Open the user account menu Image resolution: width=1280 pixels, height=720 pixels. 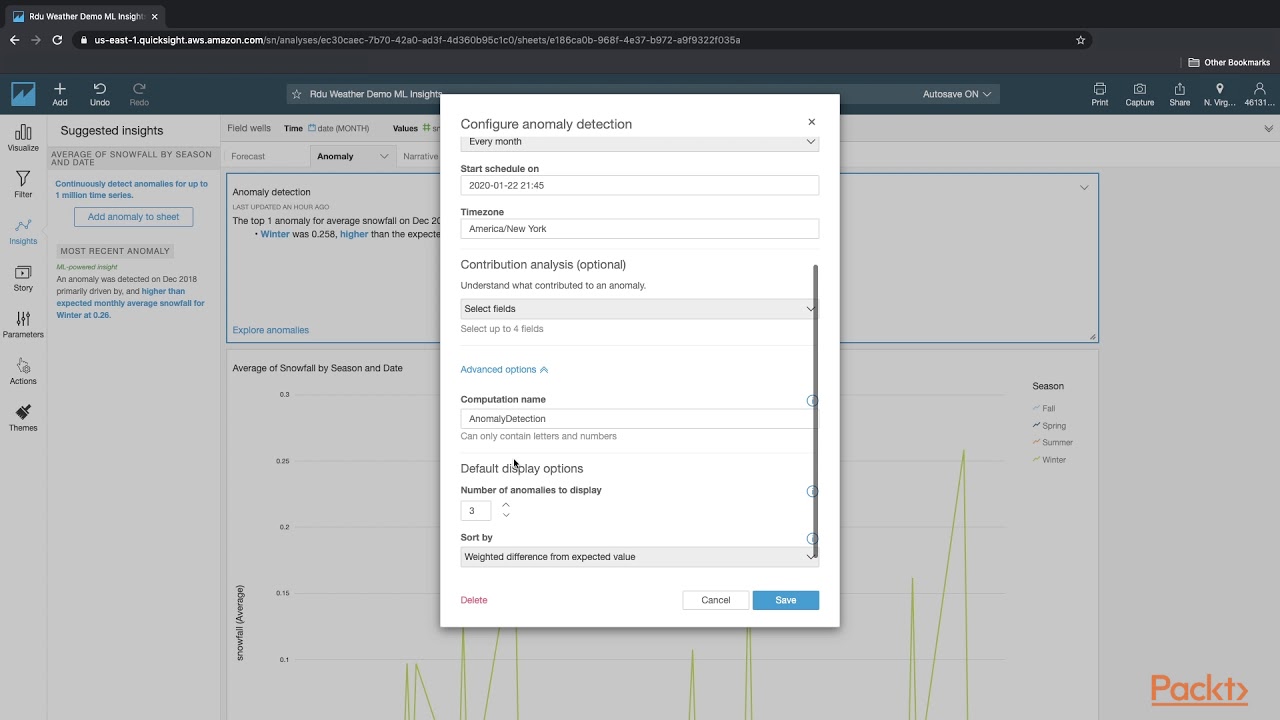1259,94
